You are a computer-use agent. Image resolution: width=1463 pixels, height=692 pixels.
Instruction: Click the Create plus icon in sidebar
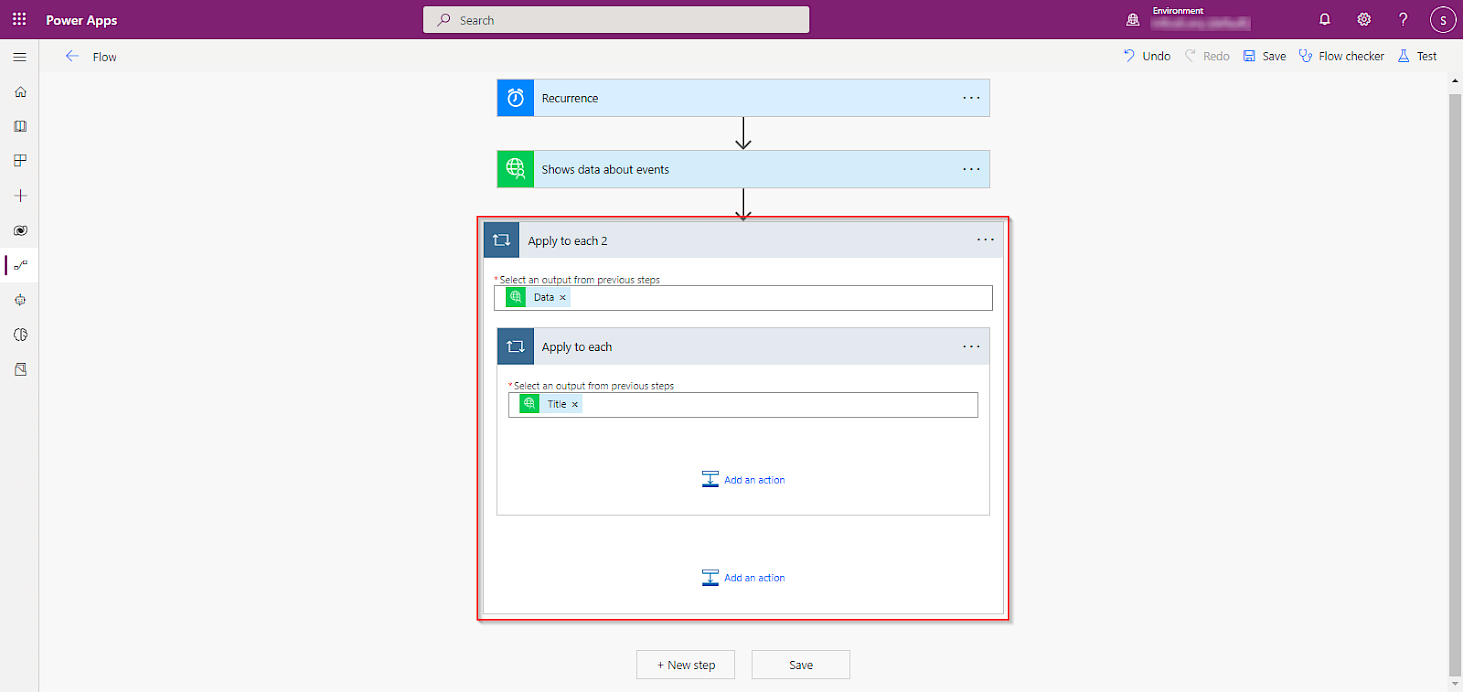pyautogui.click(x=20, y=196)
